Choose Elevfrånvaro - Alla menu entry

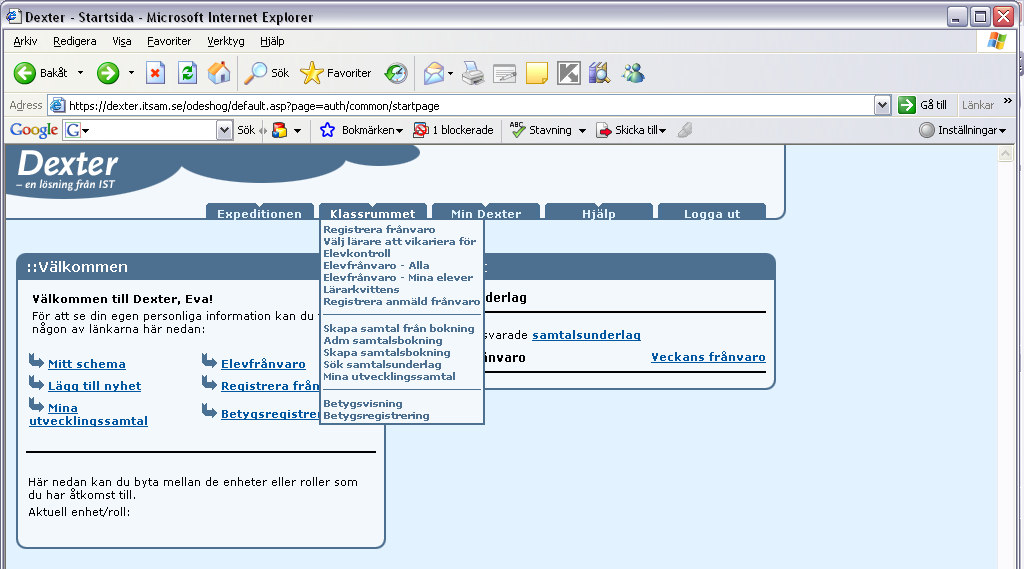click(x=376, y=265)
